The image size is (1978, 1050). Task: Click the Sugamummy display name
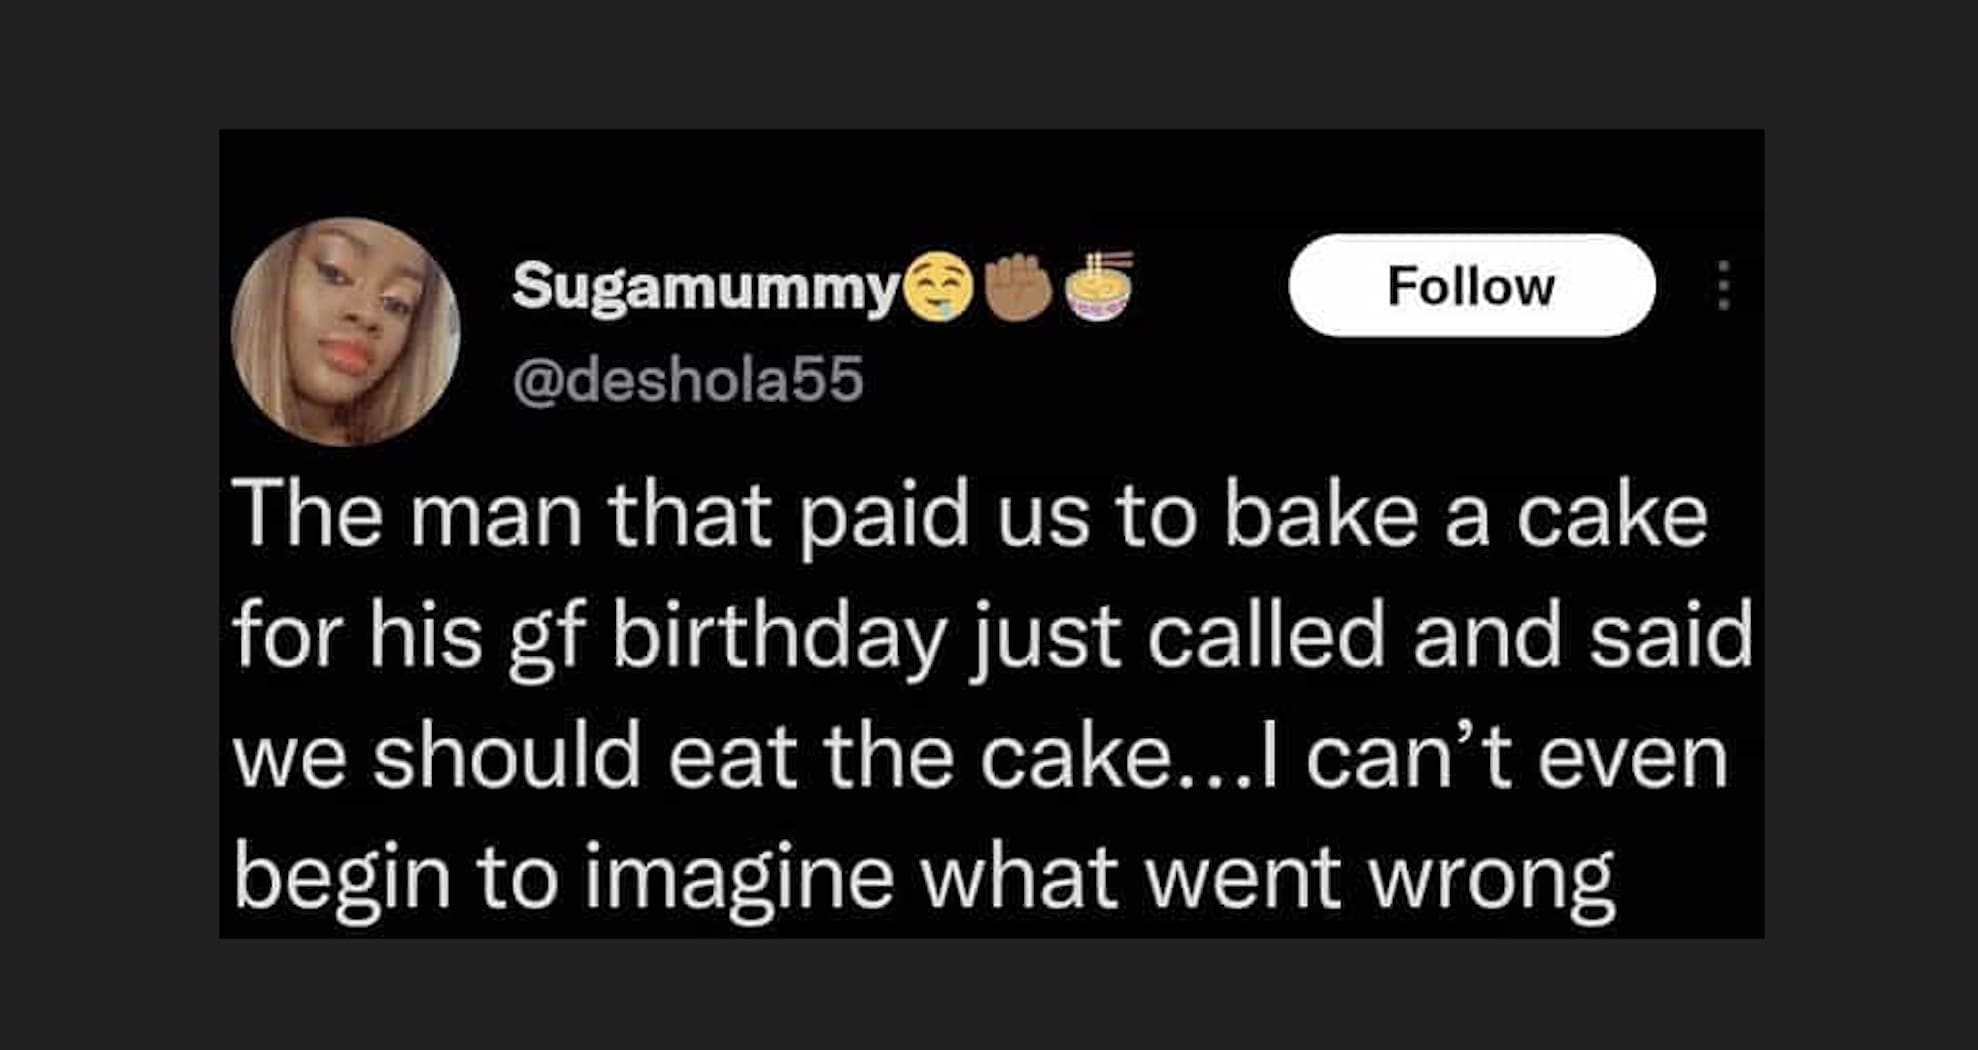click(x=705, y=287)
